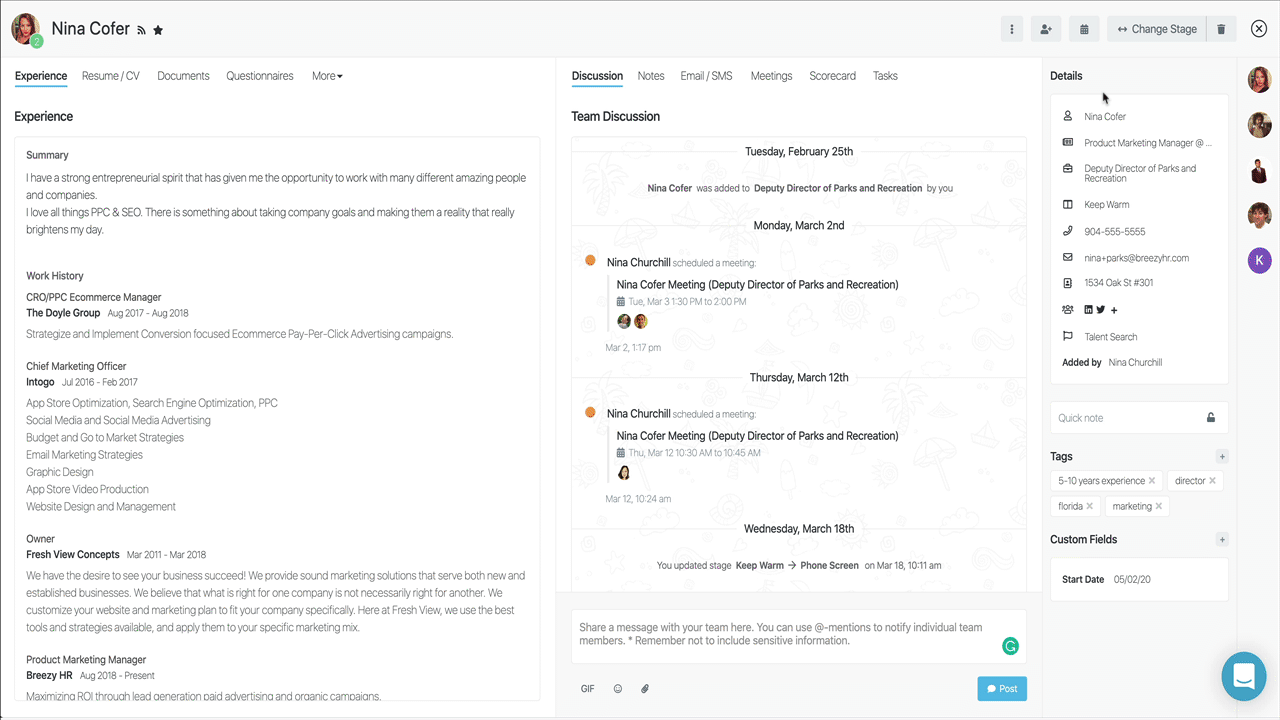Screen dimensions: 1280x720
Task: Click the Talent Search source text
Action: [x=1111, y=337]
